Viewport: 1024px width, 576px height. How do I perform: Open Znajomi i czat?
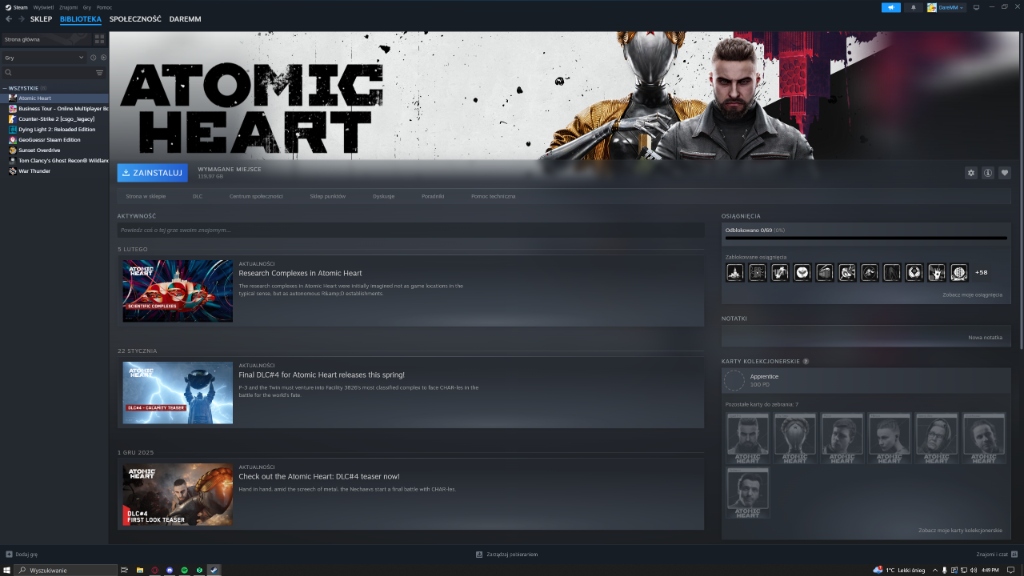(997, 554)
